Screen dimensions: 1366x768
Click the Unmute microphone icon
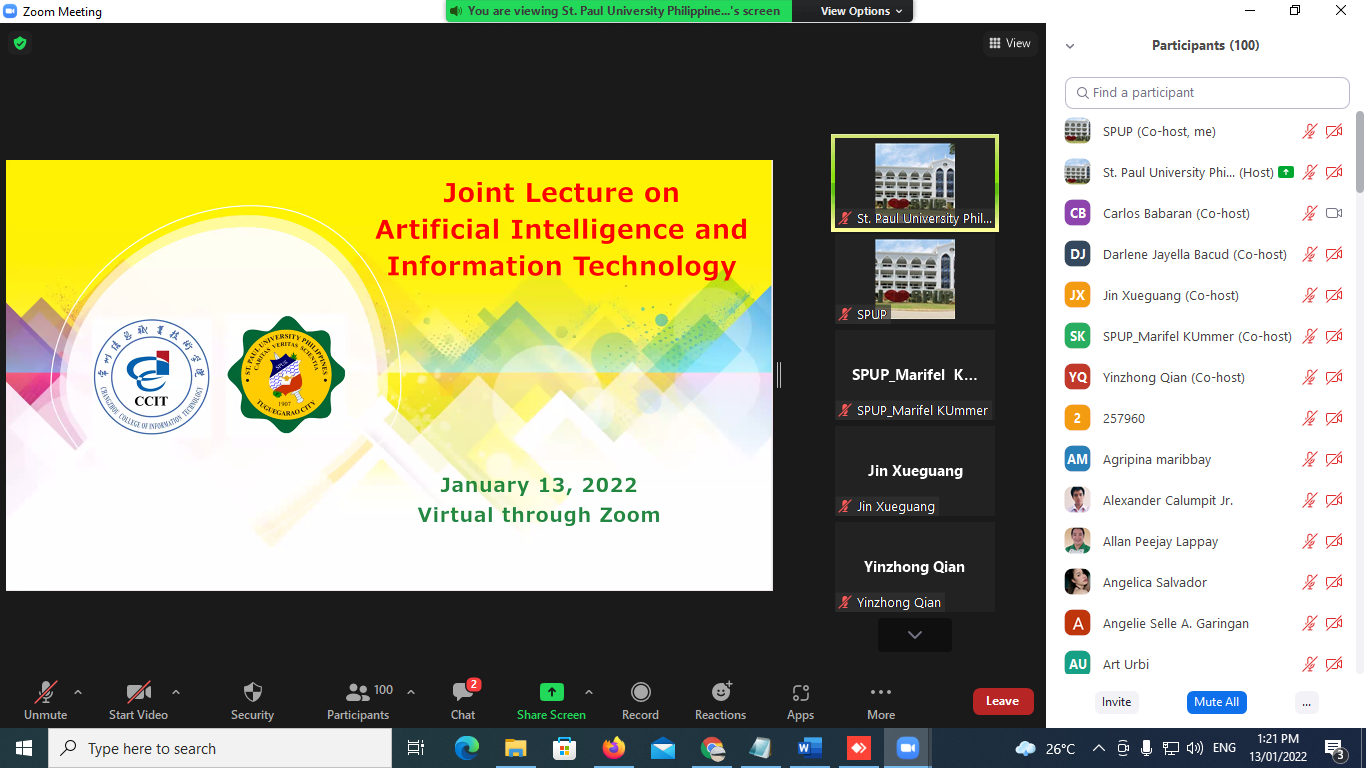coord(45,692)
